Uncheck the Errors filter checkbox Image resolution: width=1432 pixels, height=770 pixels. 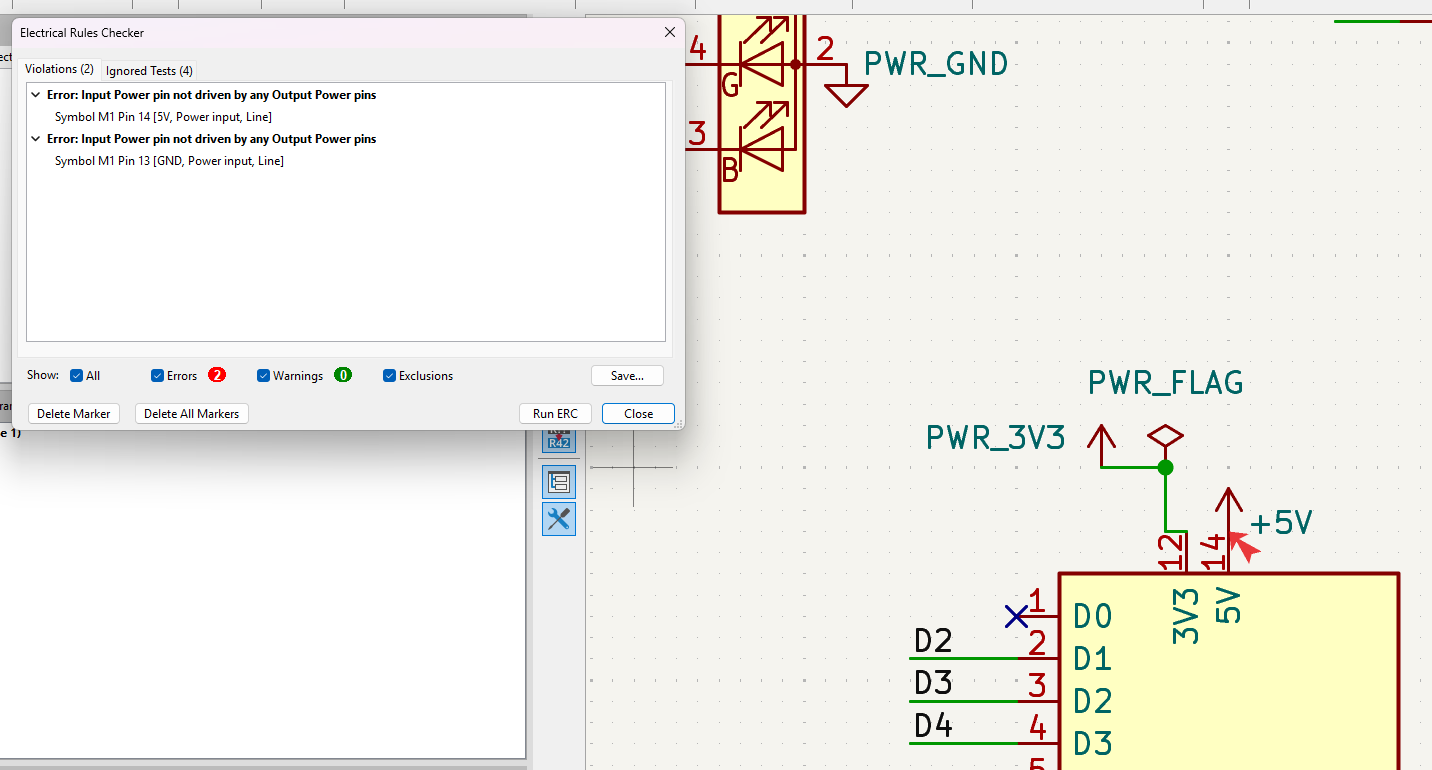tap(157, 376)
